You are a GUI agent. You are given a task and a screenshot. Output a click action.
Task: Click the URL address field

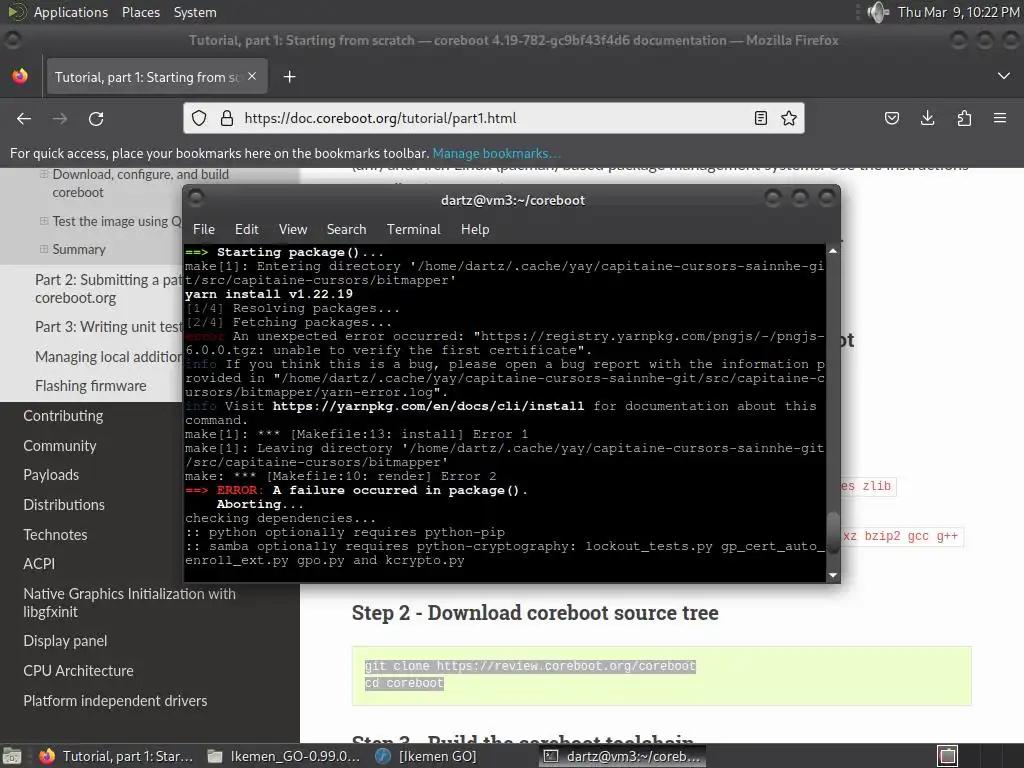[493, 118]
